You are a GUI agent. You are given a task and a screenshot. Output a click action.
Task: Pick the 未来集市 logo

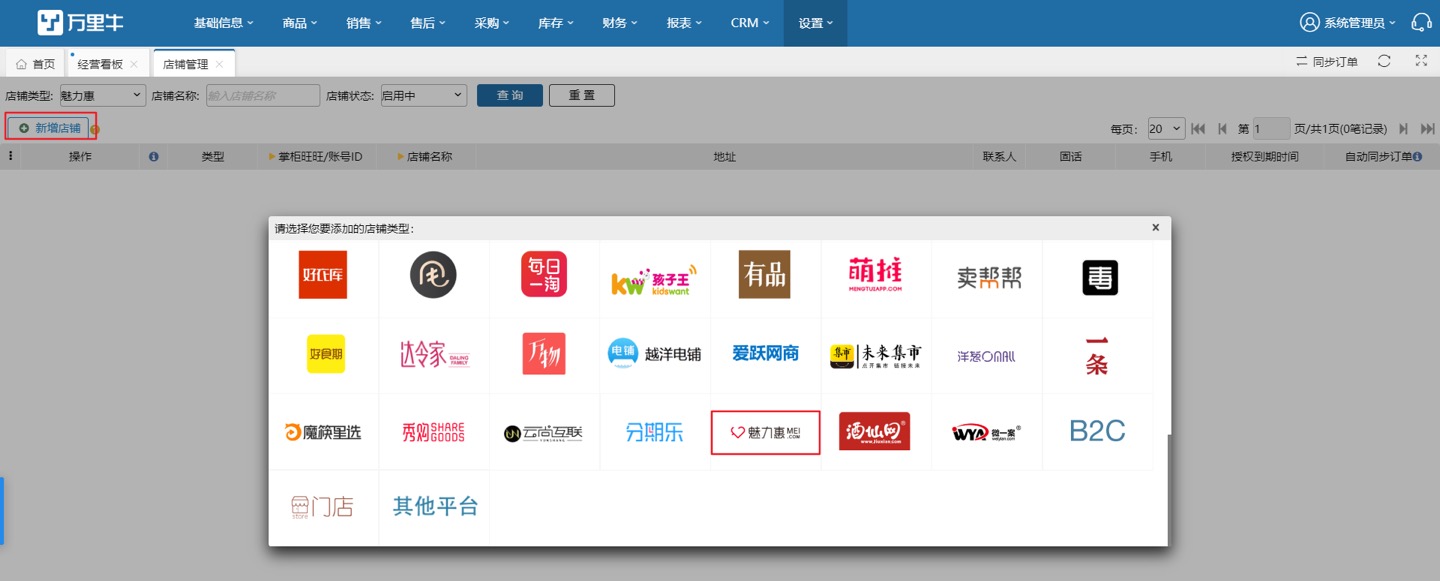(x=875, y=356)
